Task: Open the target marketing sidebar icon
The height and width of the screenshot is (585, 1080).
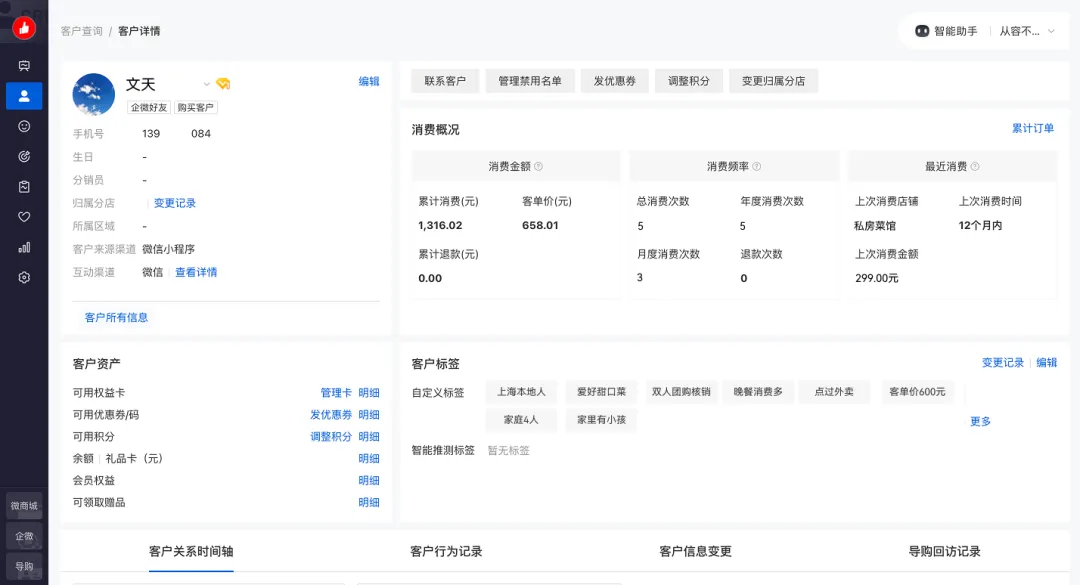Action: 24,156
